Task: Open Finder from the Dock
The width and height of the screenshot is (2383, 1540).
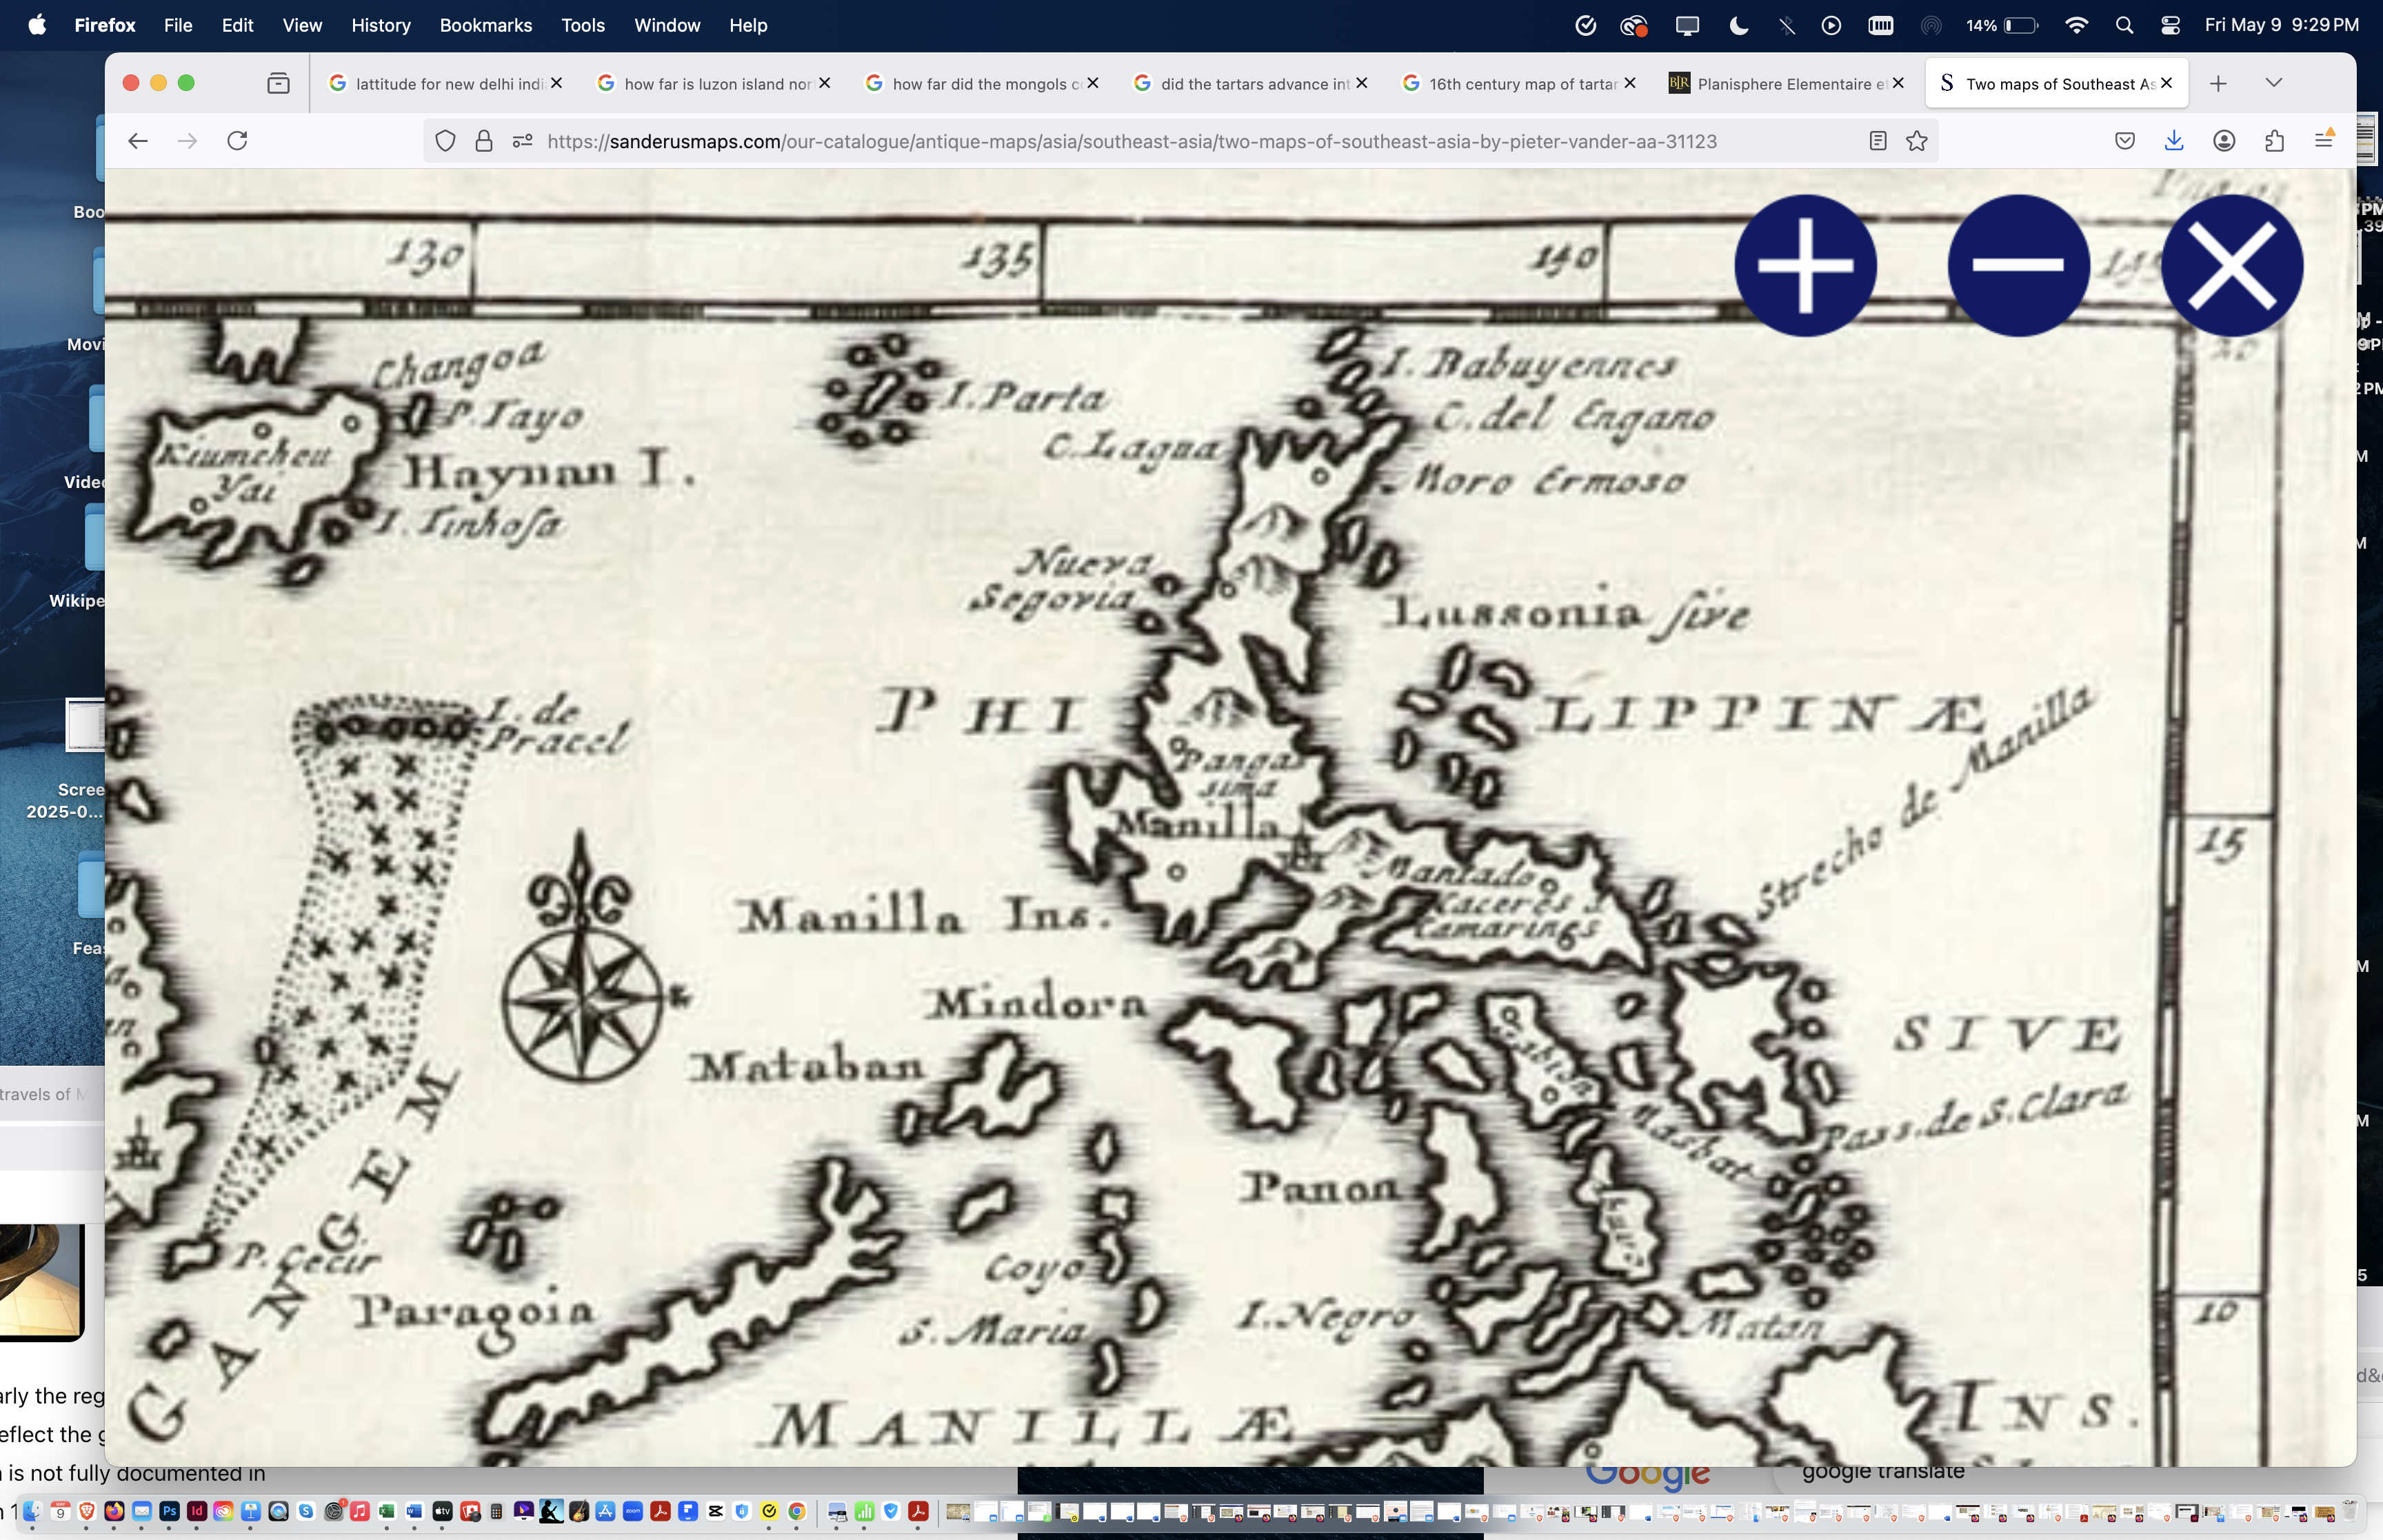Action: pyautogui.click(x=32, y=1511)
